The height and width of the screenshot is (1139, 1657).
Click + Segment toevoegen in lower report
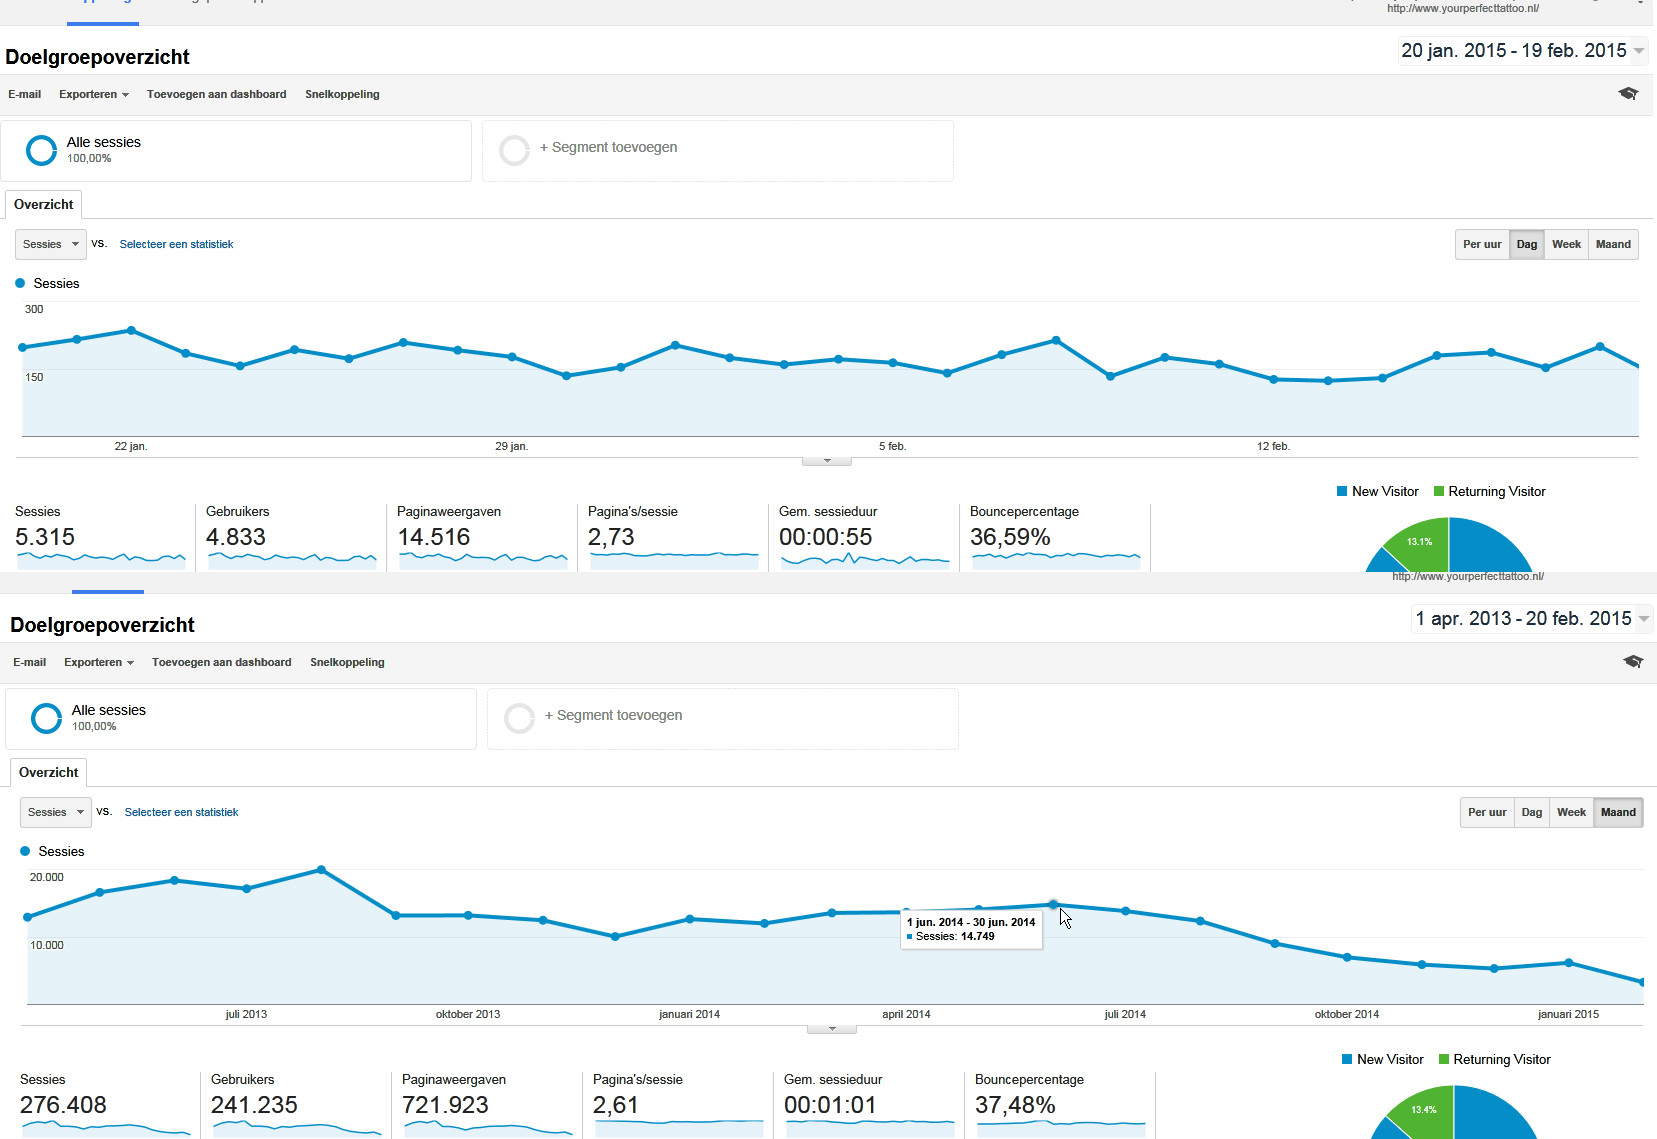click(x=614, y=715)
